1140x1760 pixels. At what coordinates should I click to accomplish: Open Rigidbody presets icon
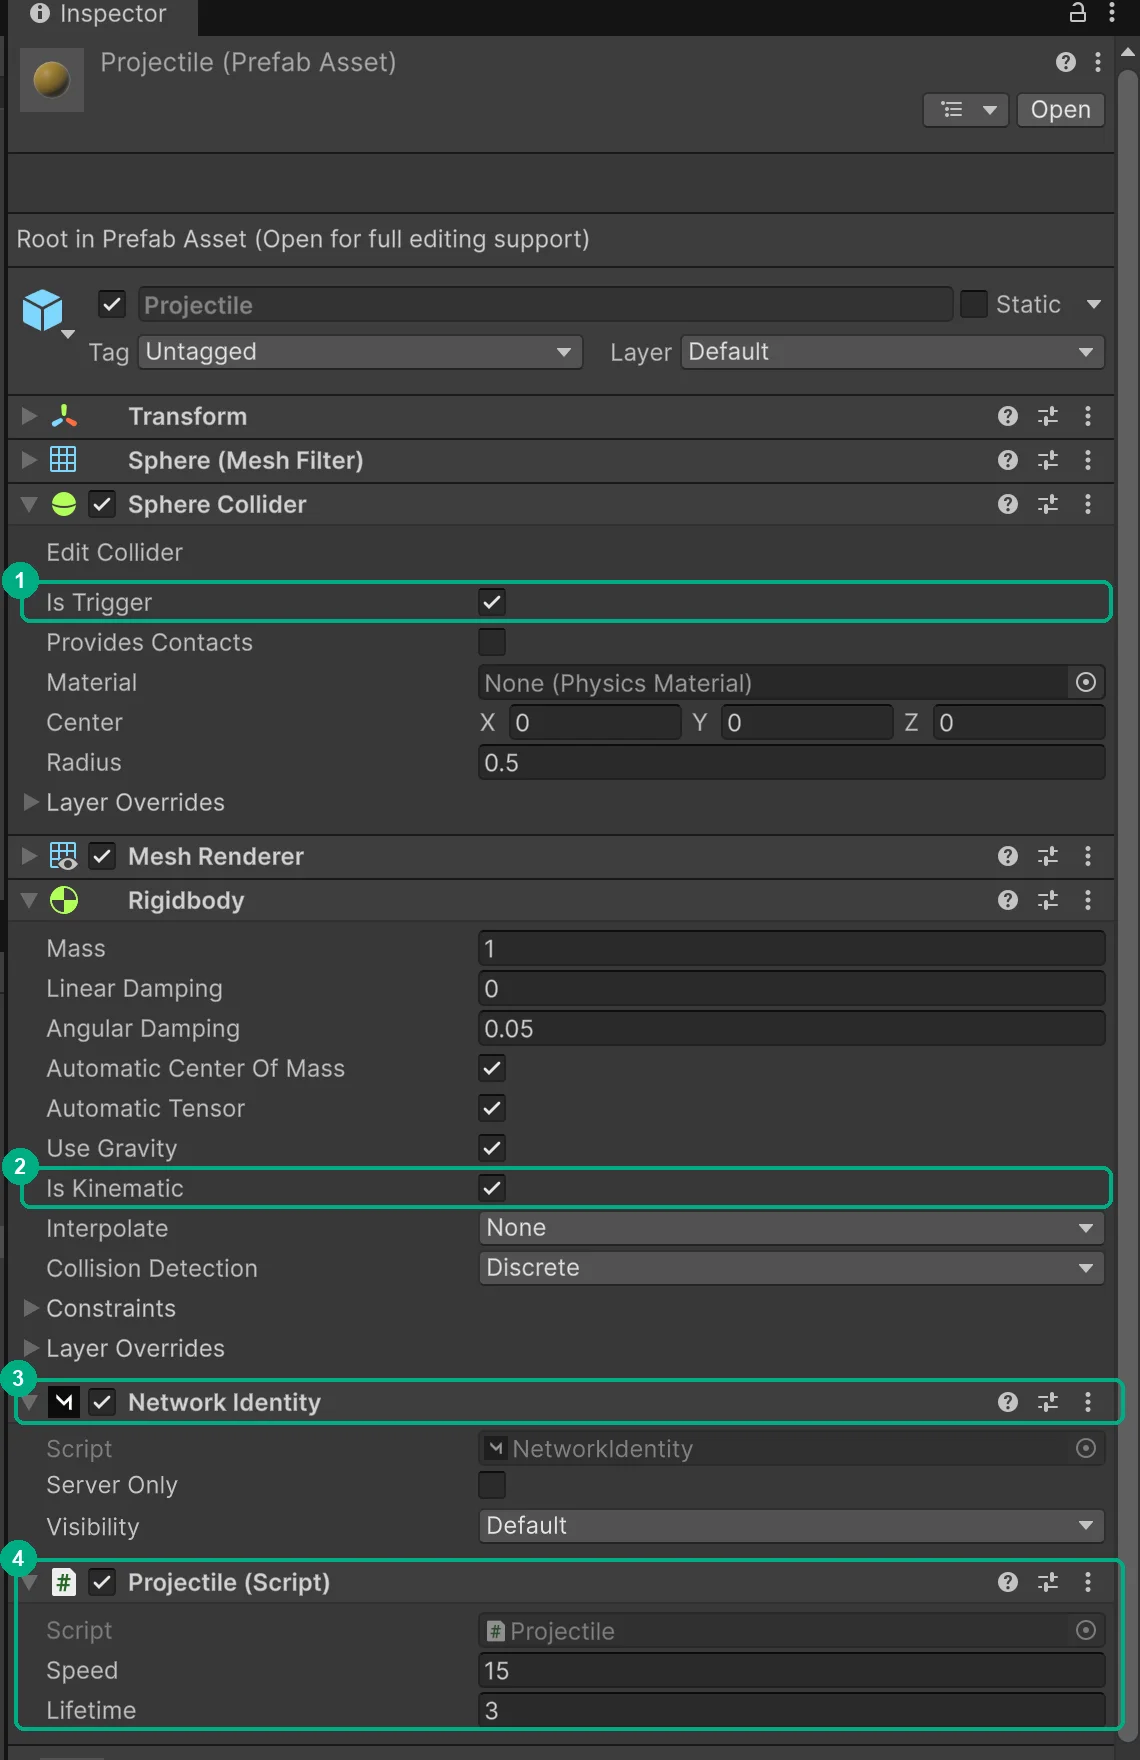1048,900
